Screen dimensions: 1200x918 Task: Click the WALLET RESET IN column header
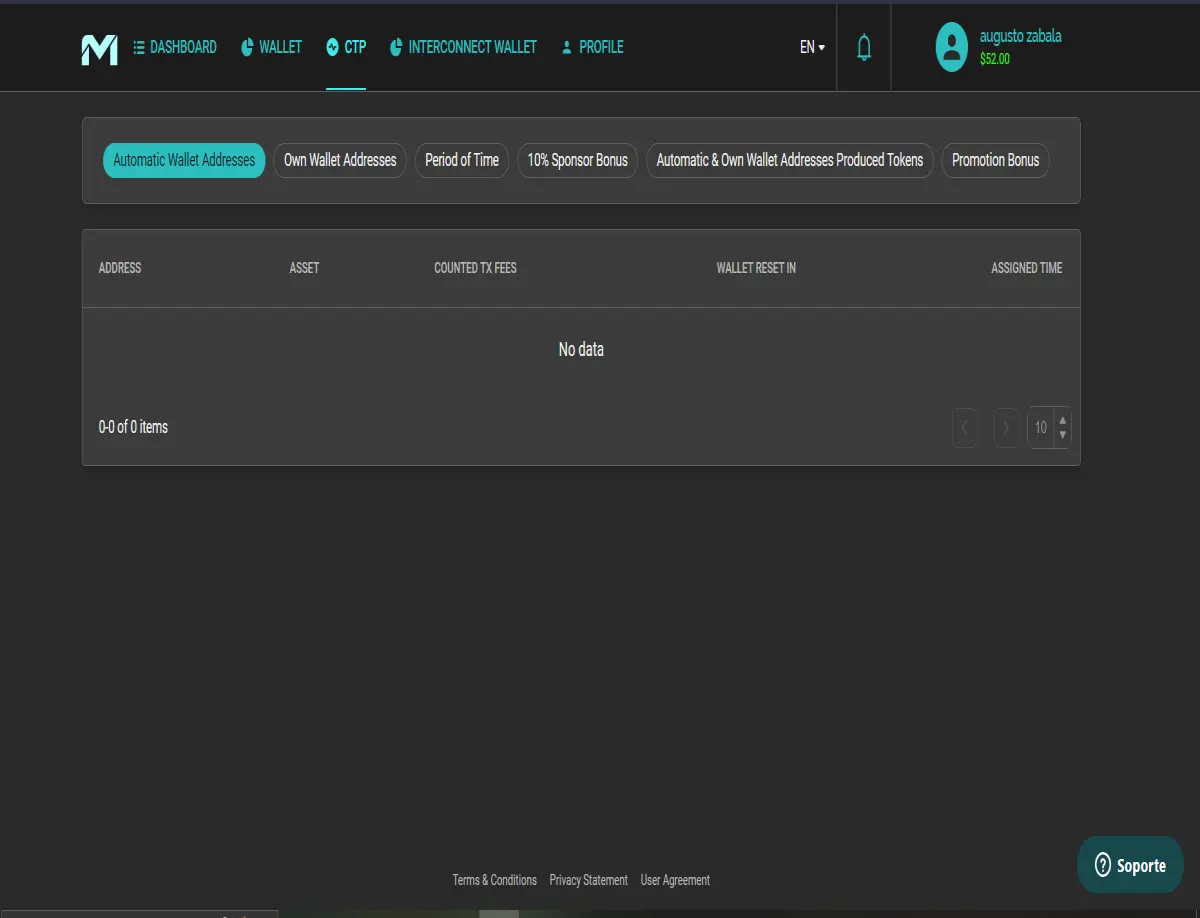click(756, 268)
